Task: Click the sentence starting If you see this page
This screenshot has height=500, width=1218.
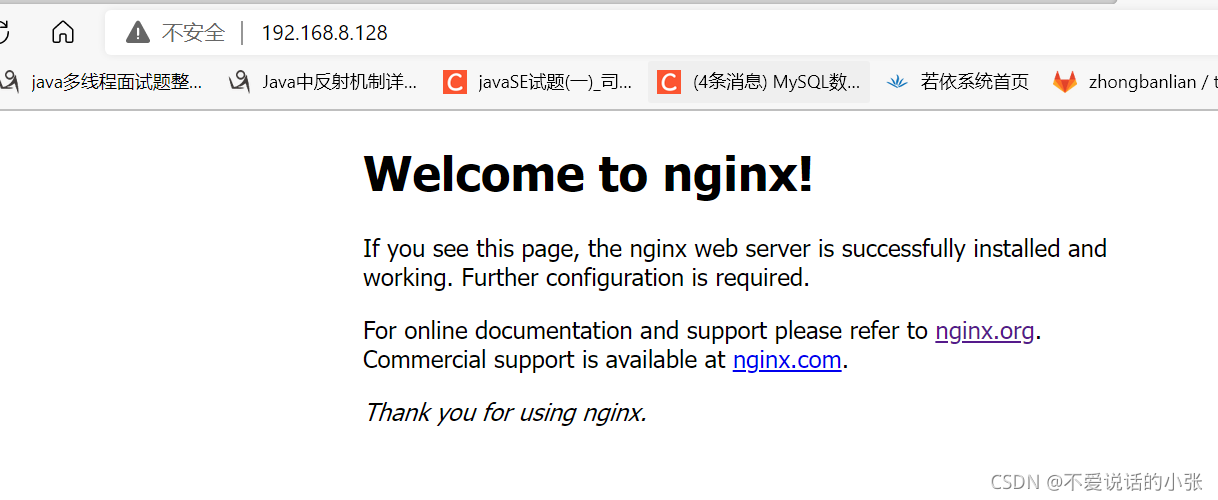Action: click(735, 263)
